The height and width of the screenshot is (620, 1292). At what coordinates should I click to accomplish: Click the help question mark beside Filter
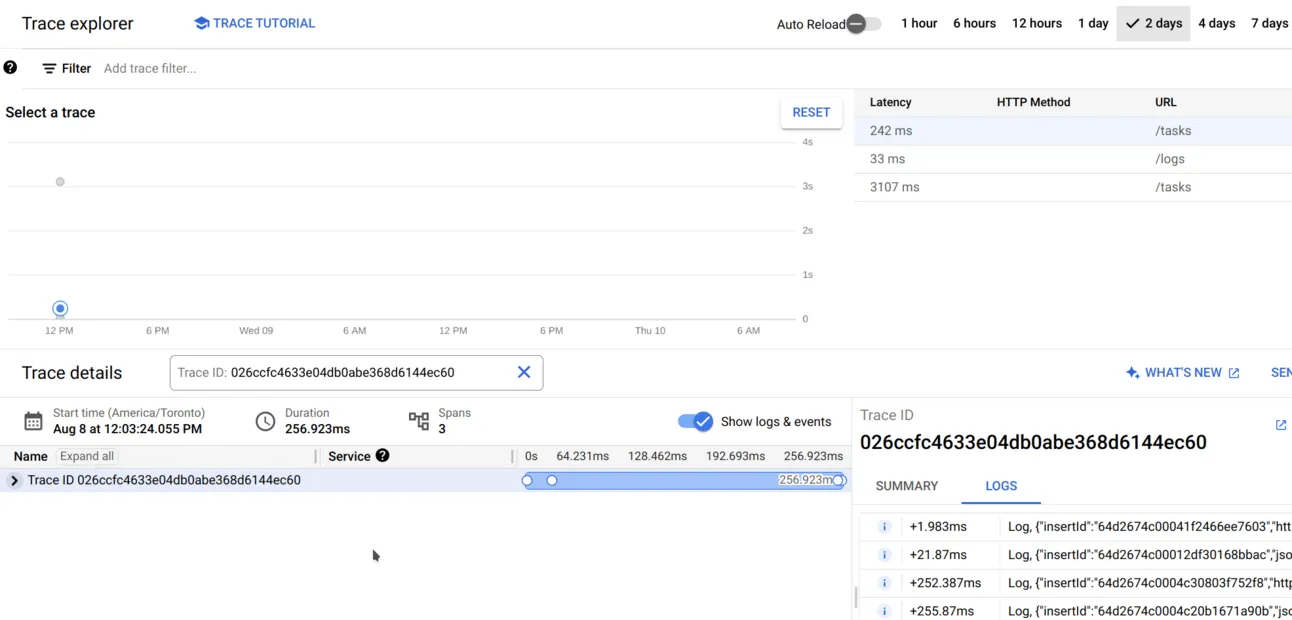[x=10, y=68]
